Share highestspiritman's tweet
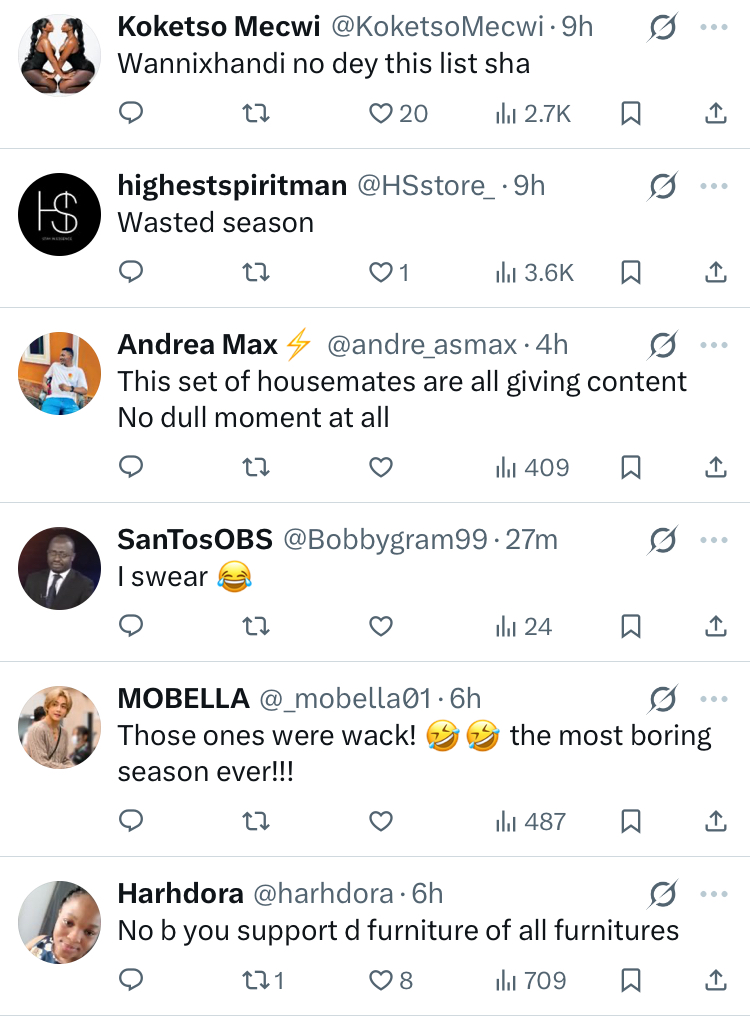The image size is (750, 1020). [x=715, y=272]
